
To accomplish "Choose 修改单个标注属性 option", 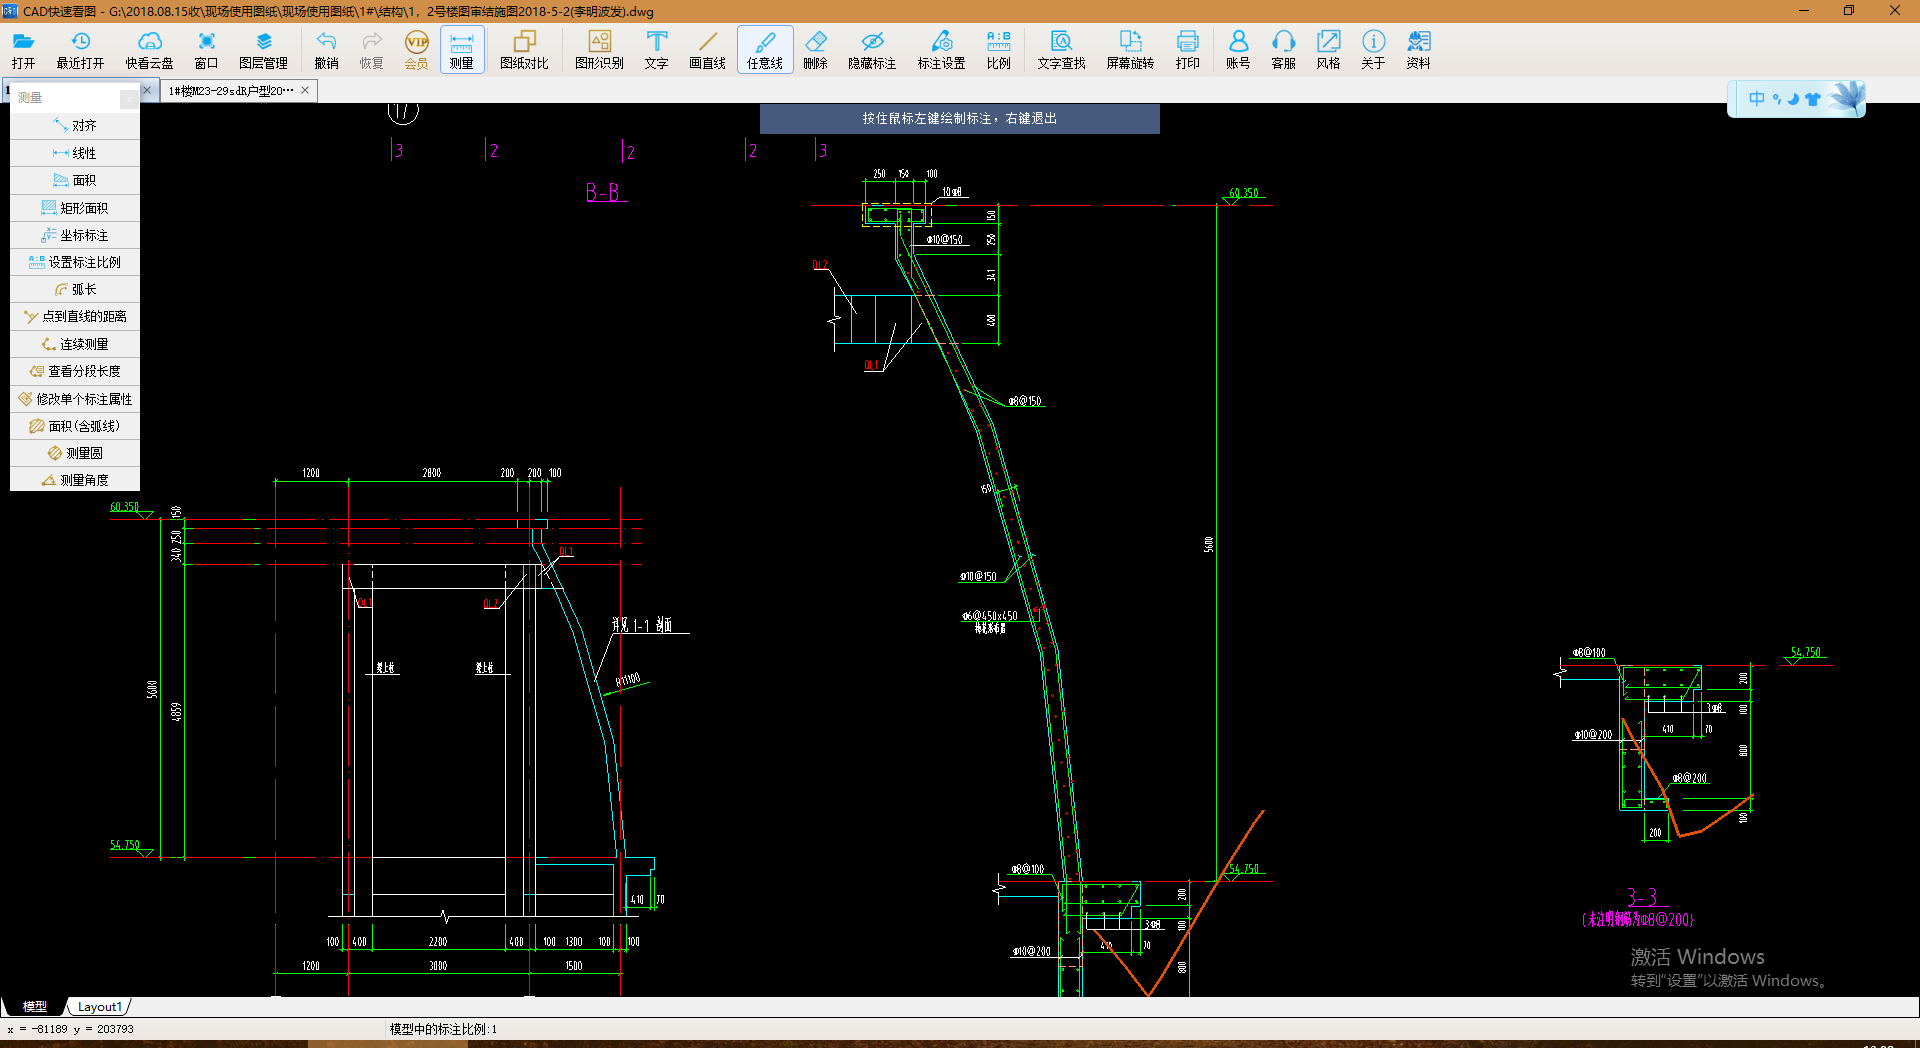I will click(x=75, y=399).
